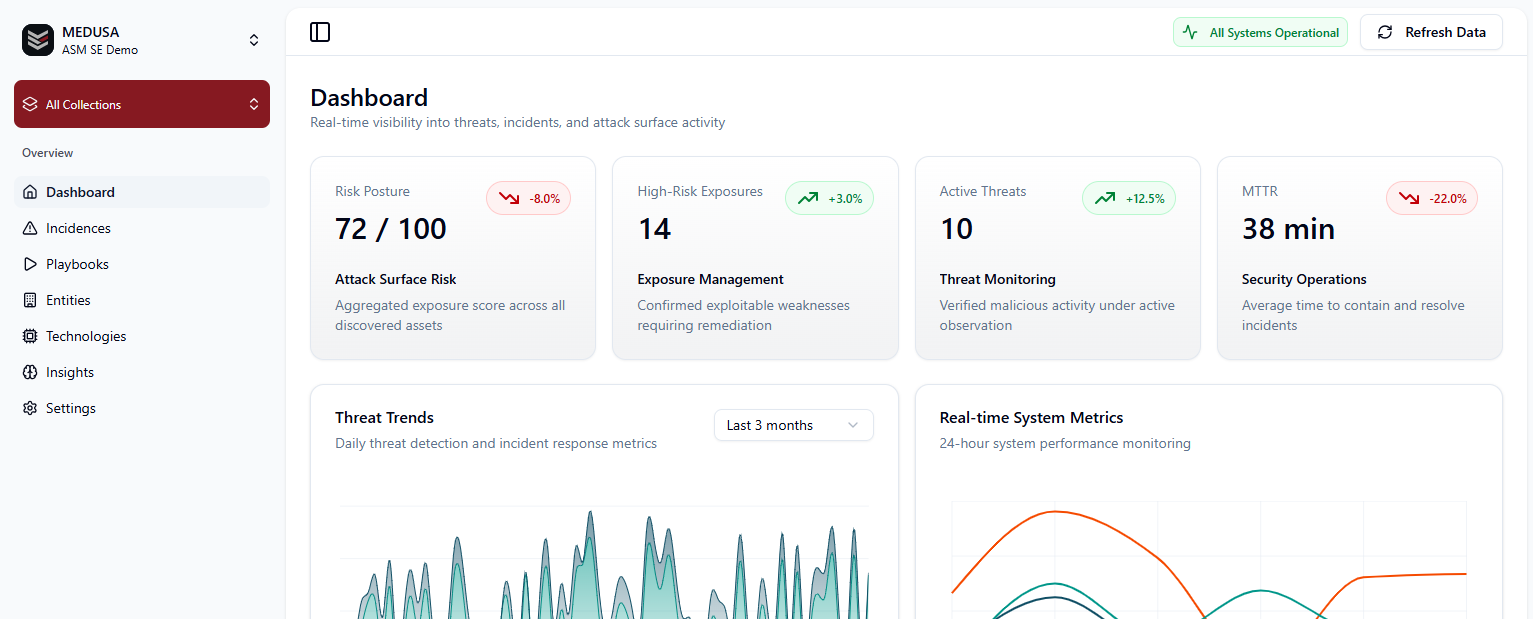Click the Refresh Data refresh icon

[x=1385, y=32]
